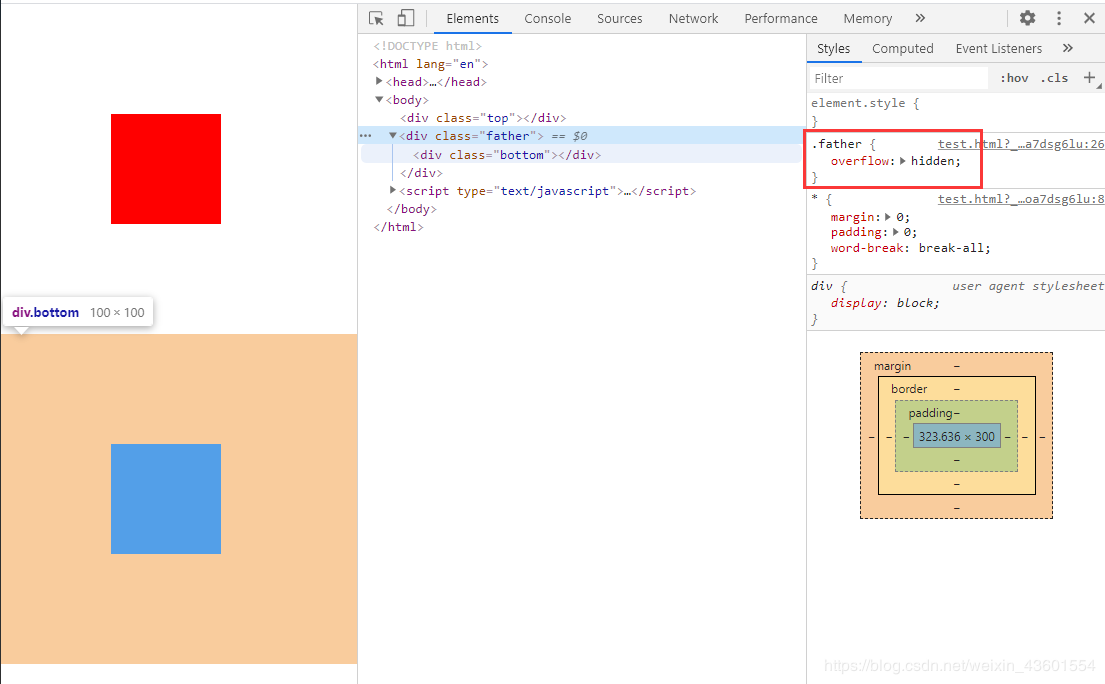Expand the margin shorthand triangle
Image resolution: width=1105 pixels, height=684 pixels.
tap(888, 217)
